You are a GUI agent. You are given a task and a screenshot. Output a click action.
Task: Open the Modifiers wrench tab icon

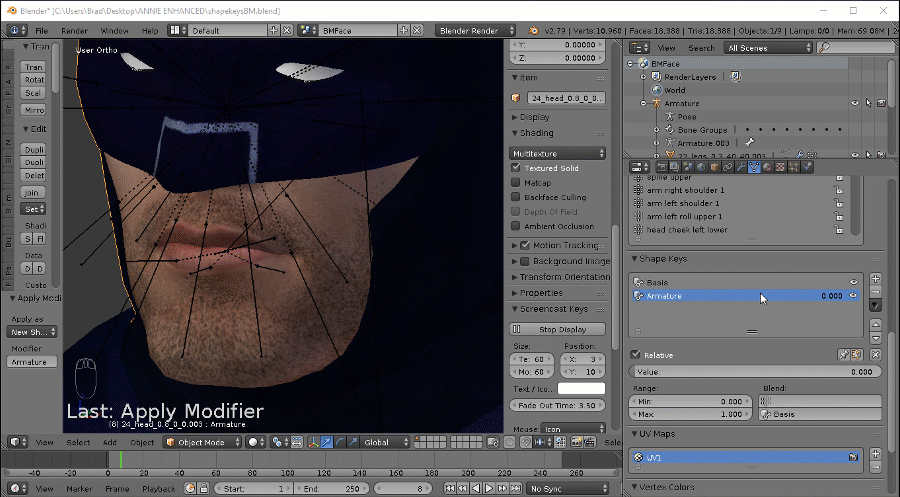[740, 167]
